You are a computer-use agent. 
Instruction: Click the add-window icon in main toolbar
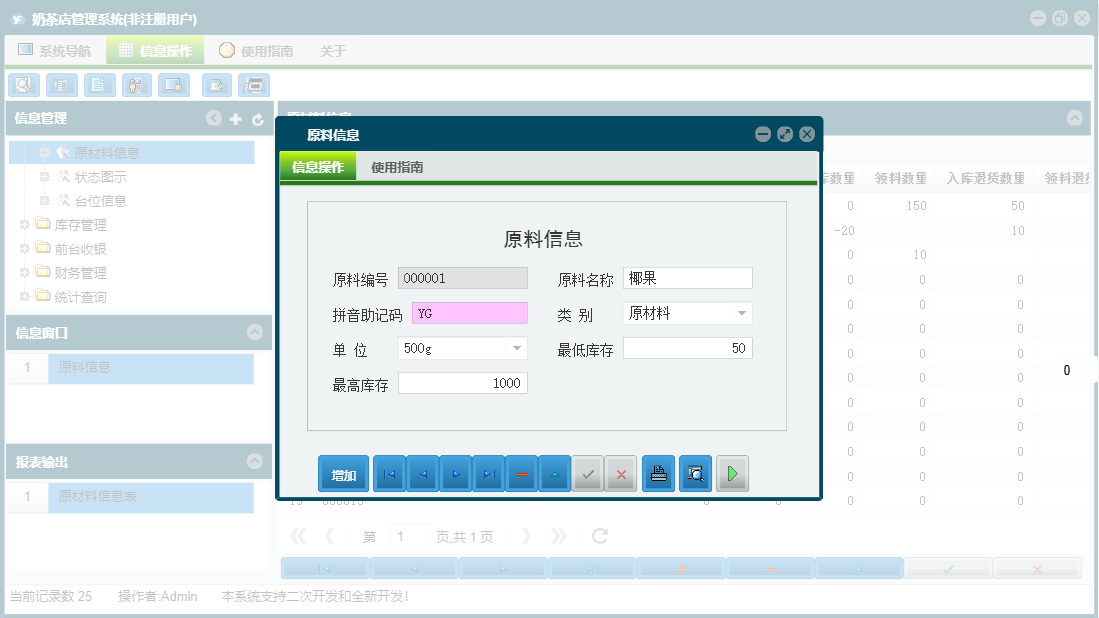[217, 85]
